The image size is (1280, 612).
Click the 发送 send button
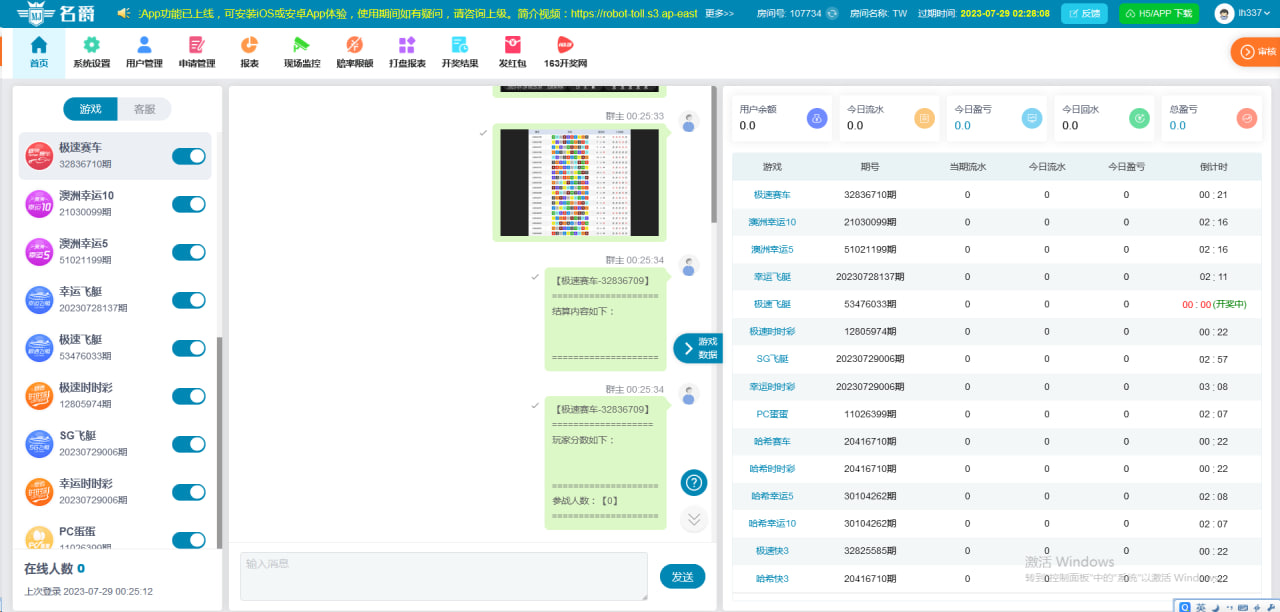[682, 577]
